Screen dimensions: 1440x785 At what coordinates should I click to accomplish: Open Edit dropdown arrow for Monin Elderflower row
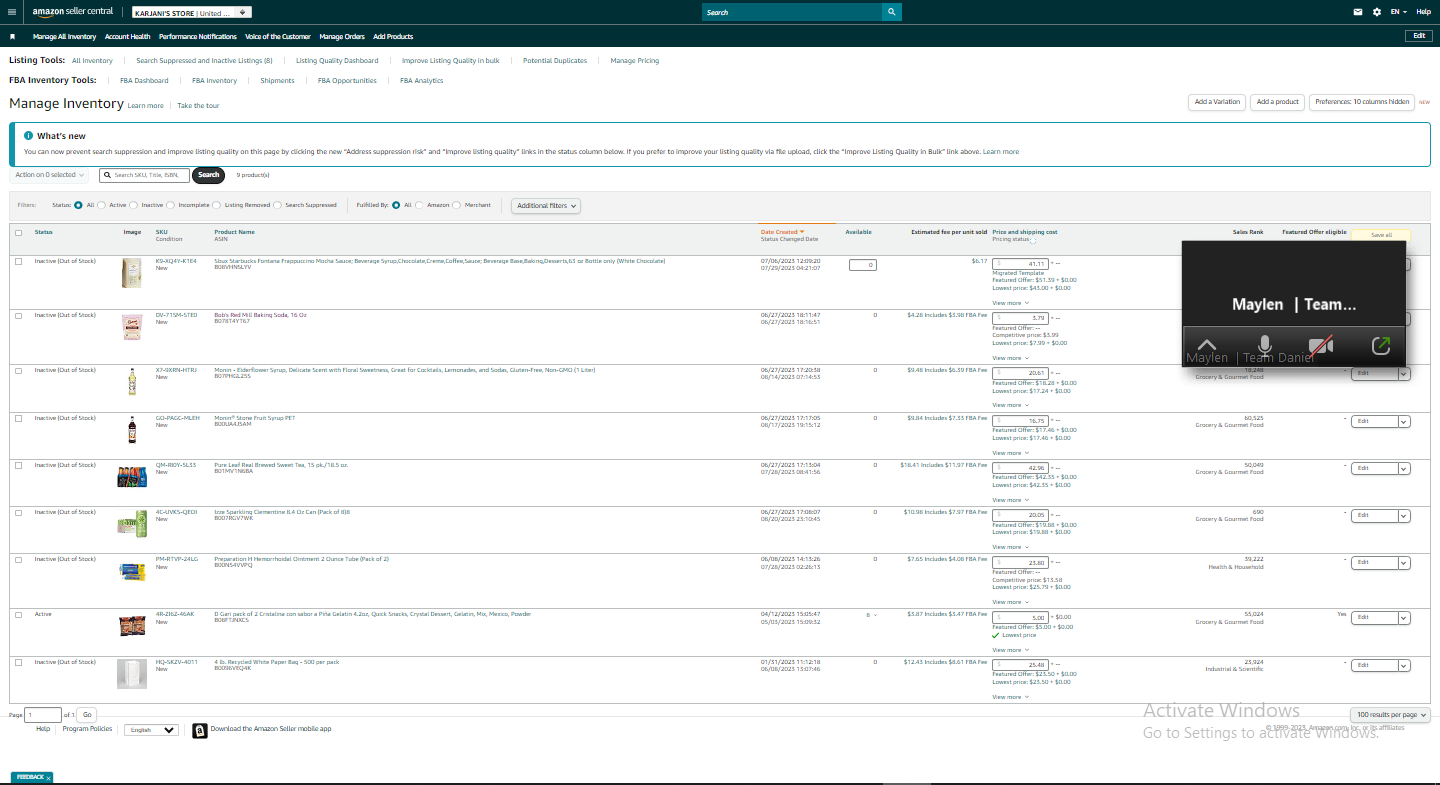[x=1404, y=374]
